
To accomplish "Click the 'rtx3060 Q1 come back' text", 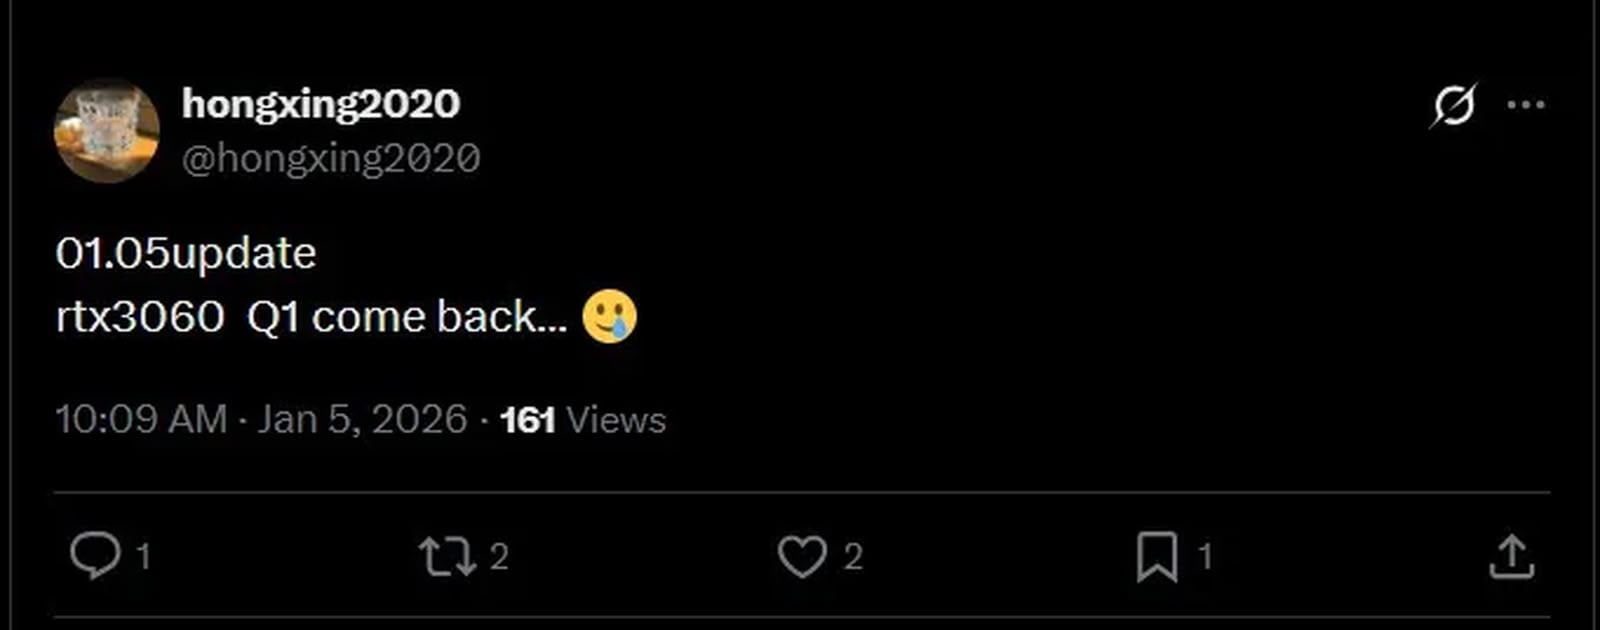I will 310,317.
